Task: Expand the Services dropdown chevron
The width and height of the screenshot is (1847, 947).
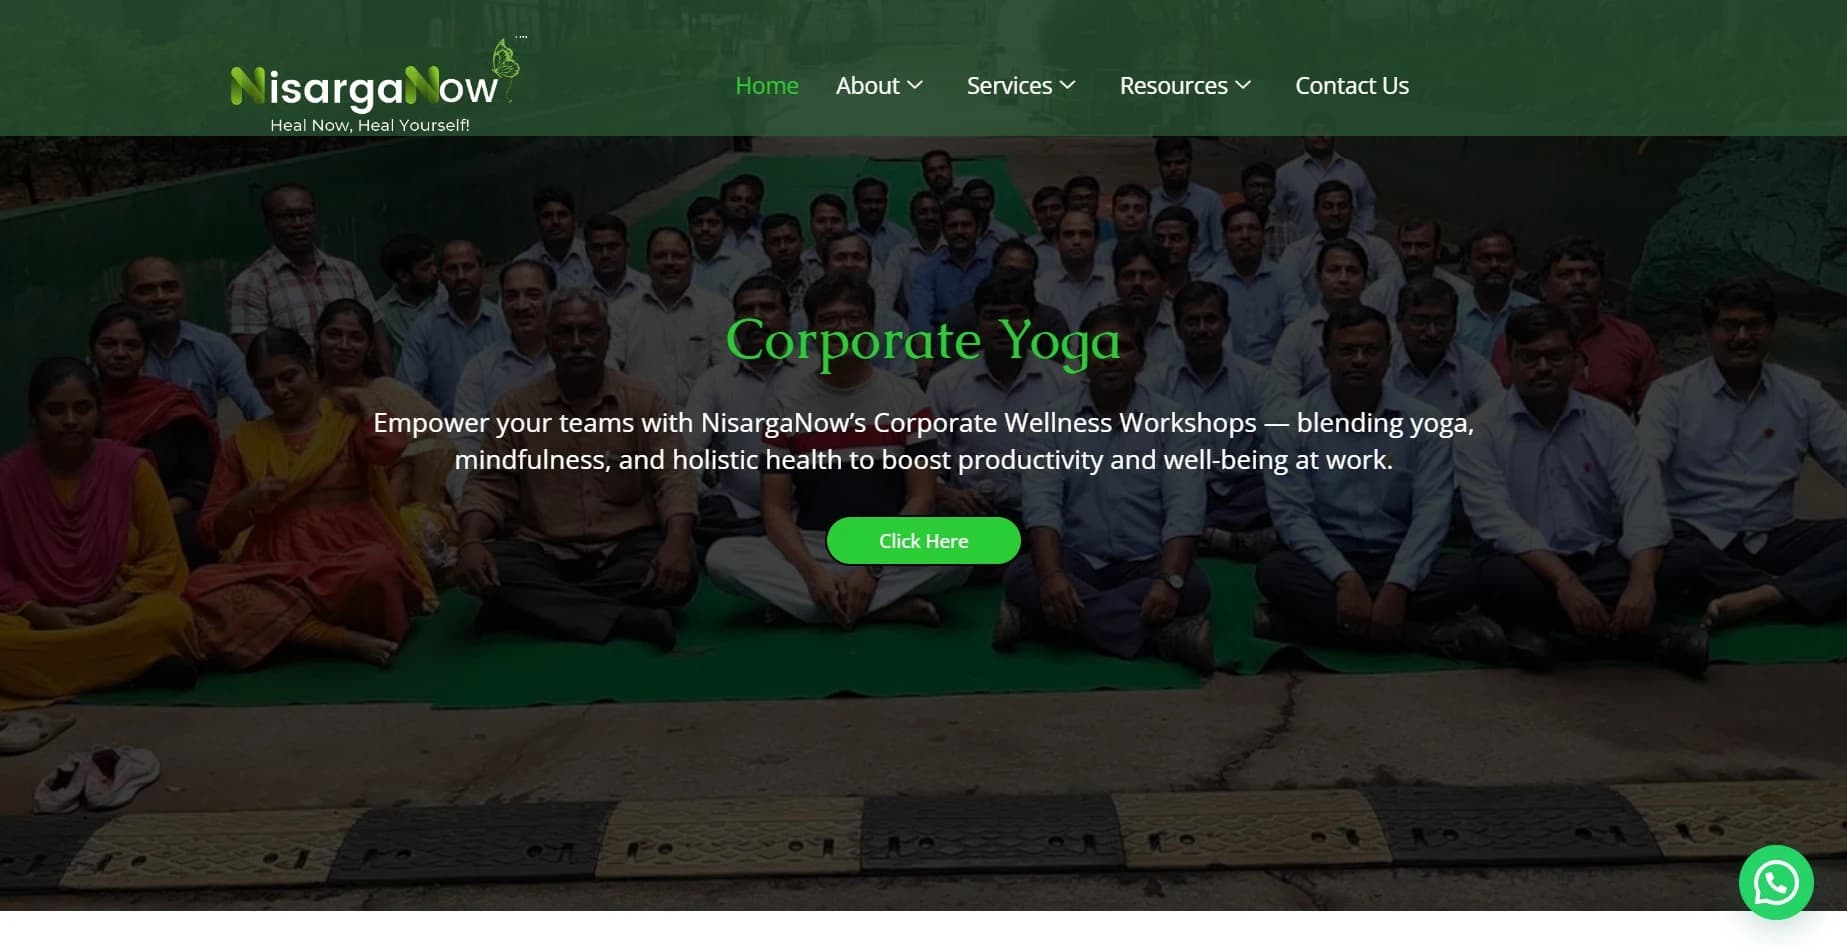Action: click(1068, 86)
